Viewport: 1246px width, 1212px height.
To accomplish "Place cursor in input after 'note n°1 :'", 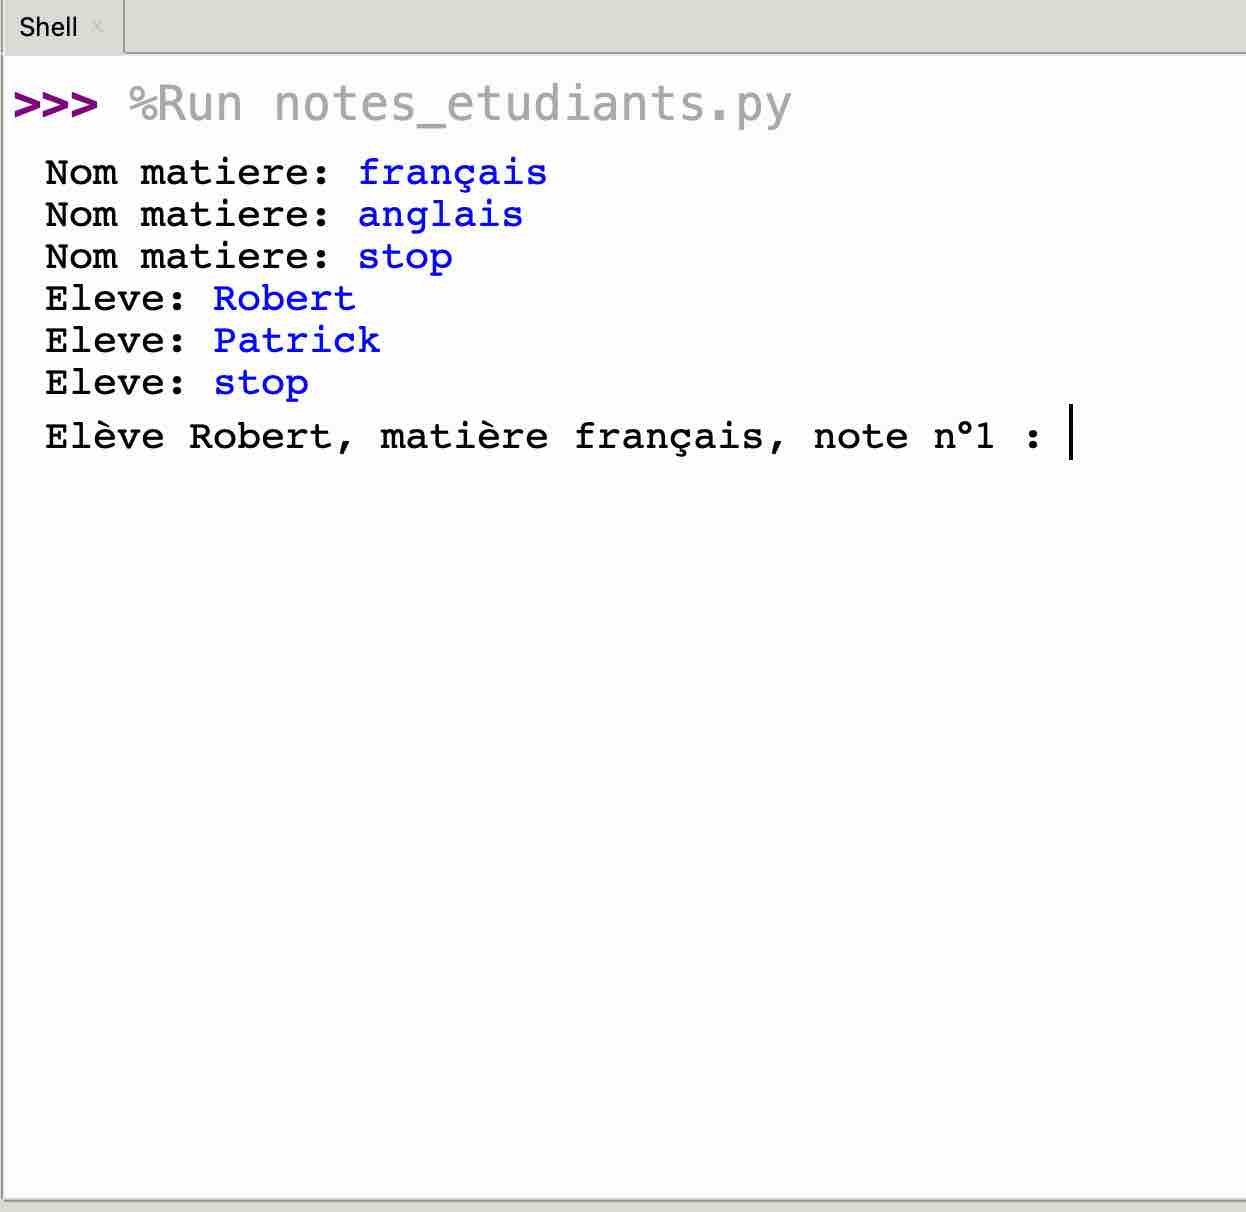I will 1072,433.
